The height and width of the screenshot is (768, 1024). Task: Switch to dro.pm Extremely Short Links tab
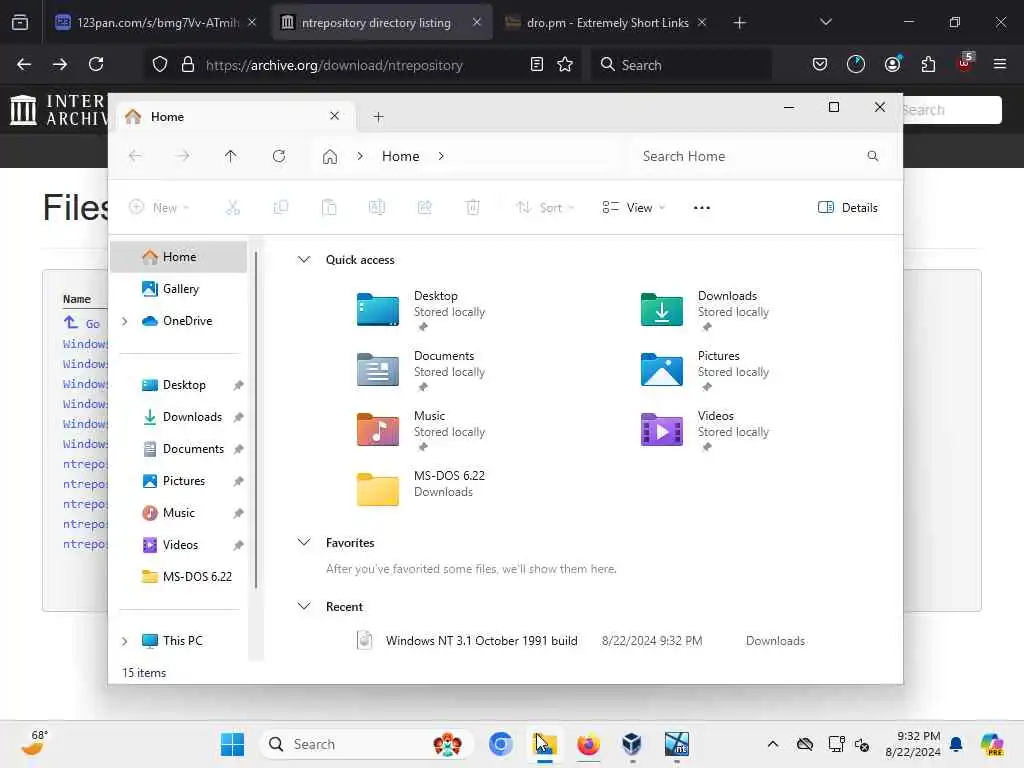[606, 22]
